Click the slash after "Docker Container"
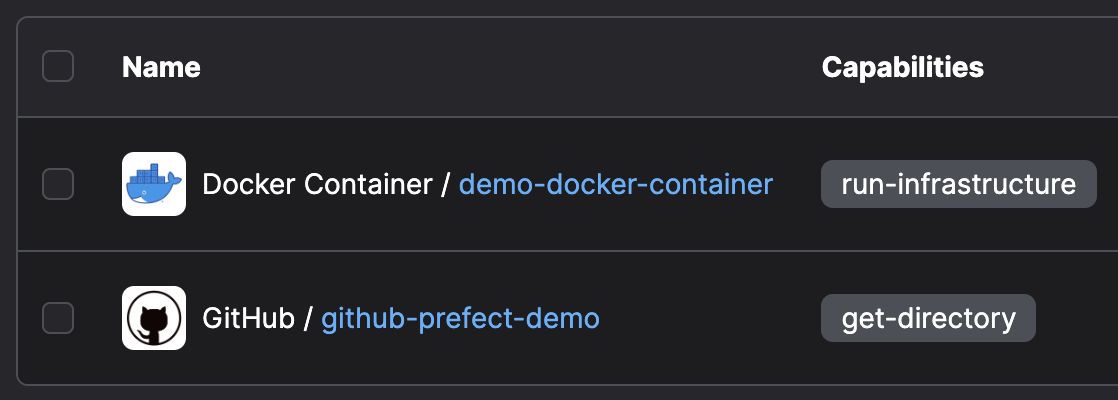This screenshot has height=400, width=1118. (x=446, y=185)
